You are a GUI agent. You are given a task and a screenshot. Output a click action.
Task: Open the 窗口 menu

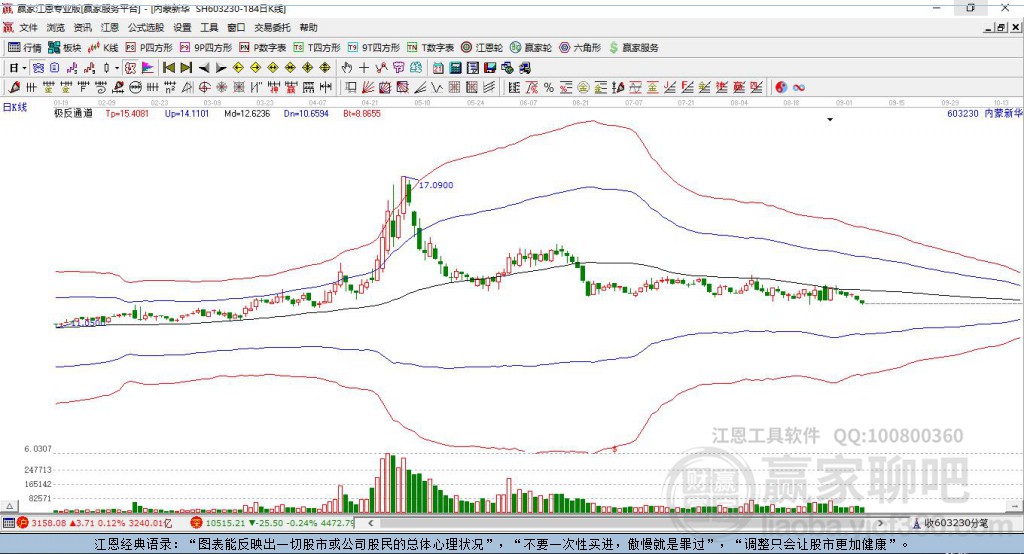pyautogui.click(x=236, y=27)
